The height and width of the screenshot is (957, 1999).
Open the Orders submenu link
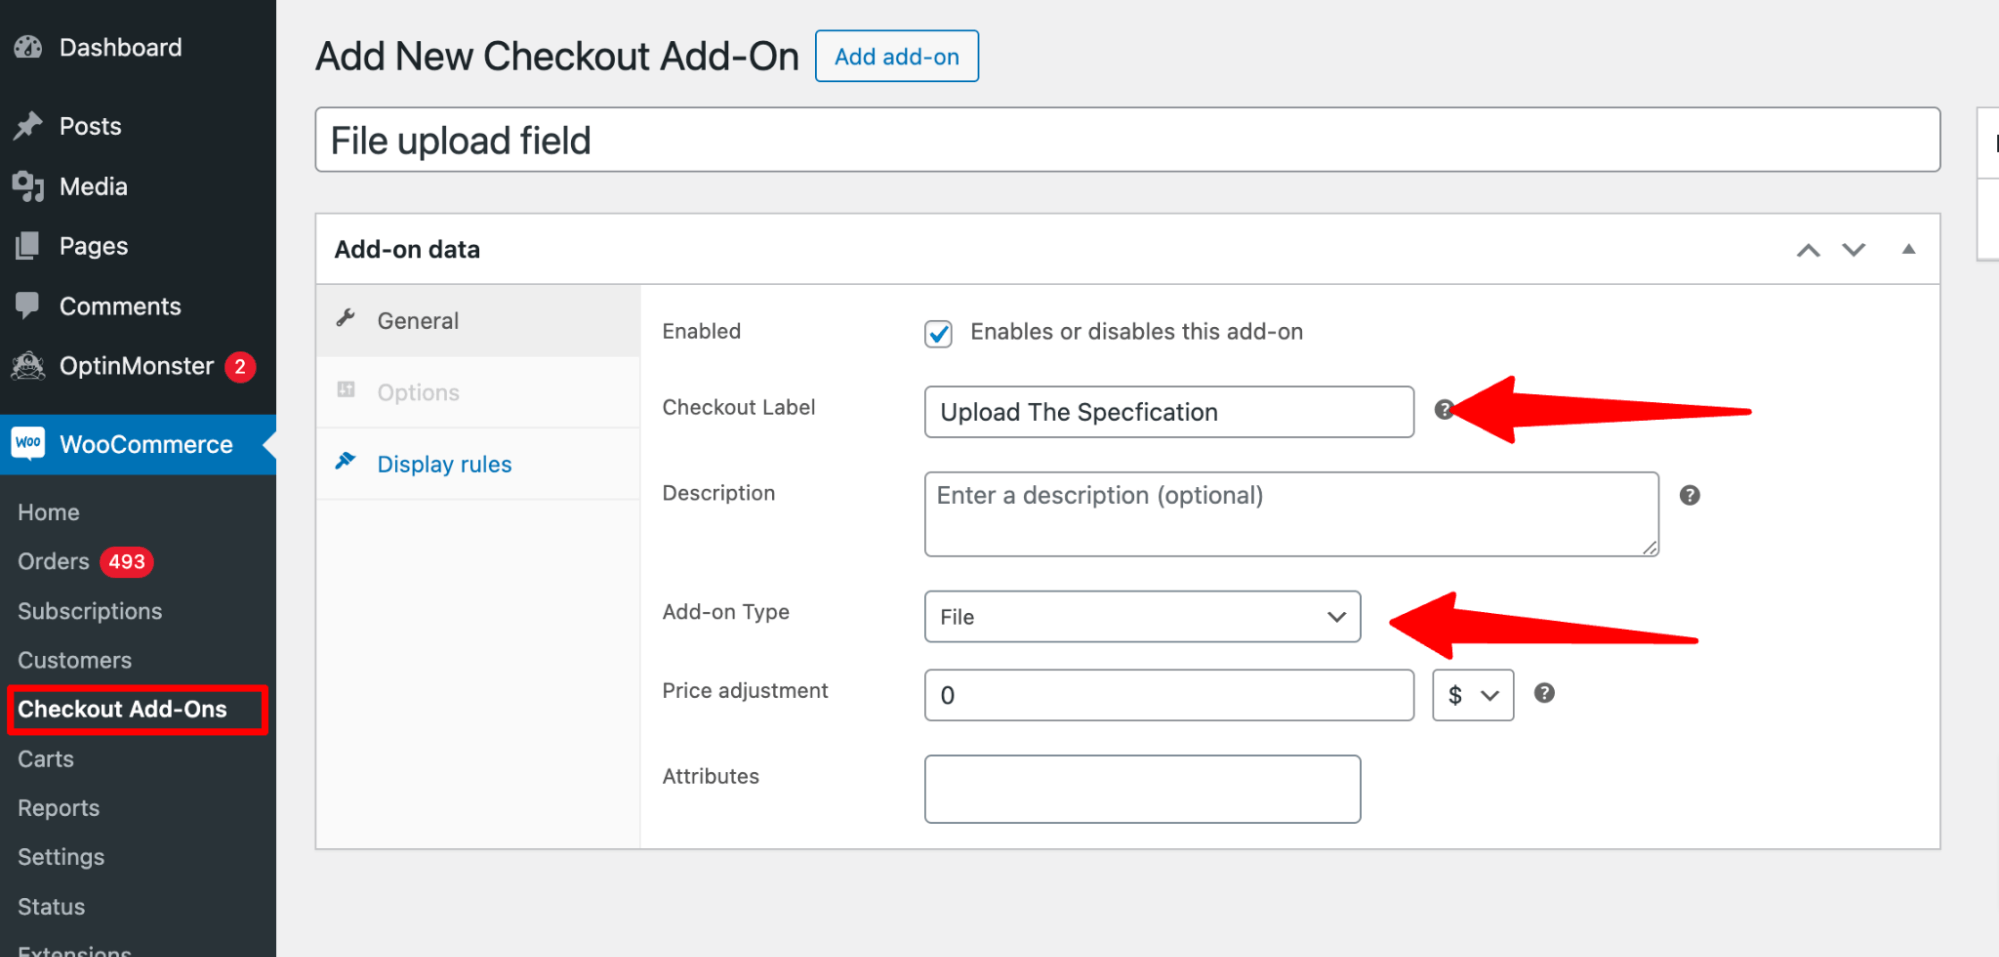(54, 561)
